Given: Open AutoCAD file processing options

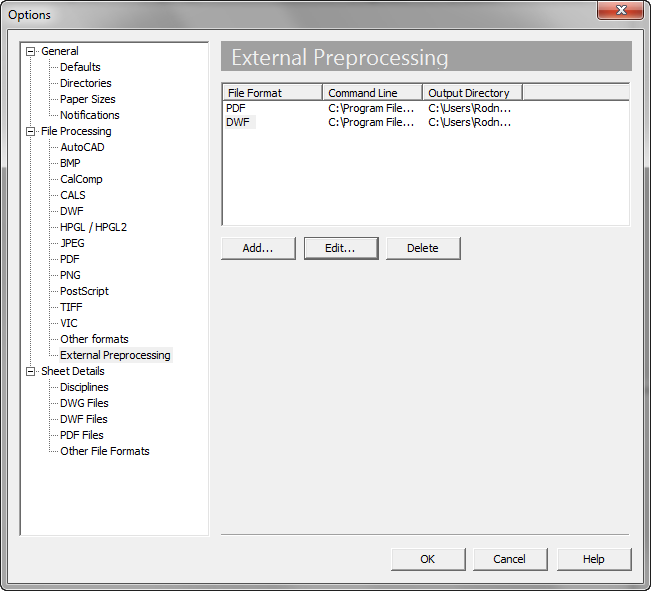Looking at the screenshot, I should pyautogui.click(x=82, y=147).
